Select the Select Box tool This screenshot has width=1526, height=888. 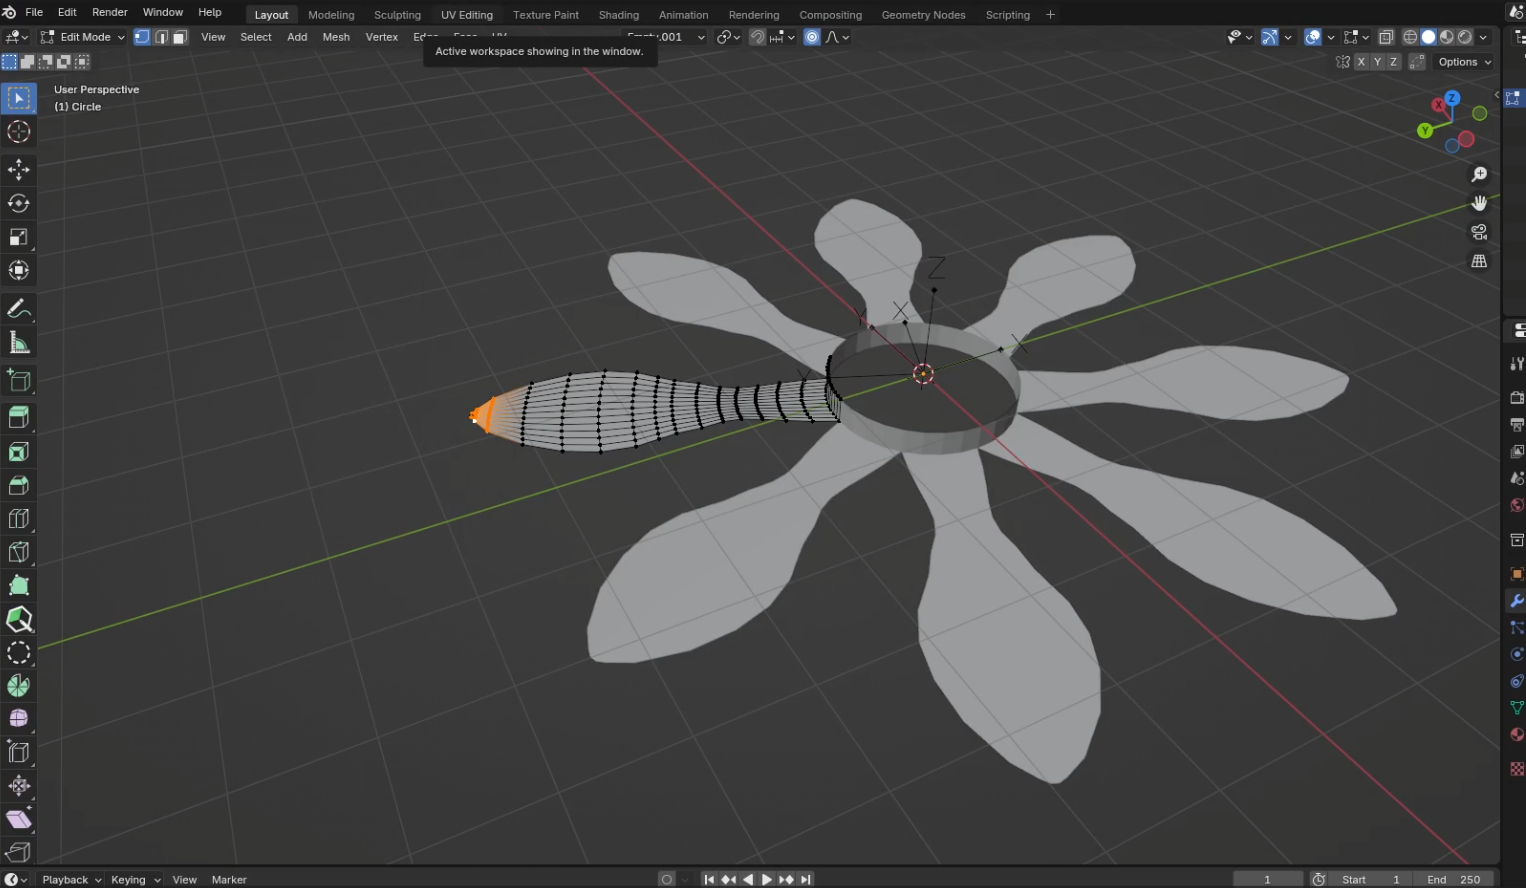coord(19,98)
